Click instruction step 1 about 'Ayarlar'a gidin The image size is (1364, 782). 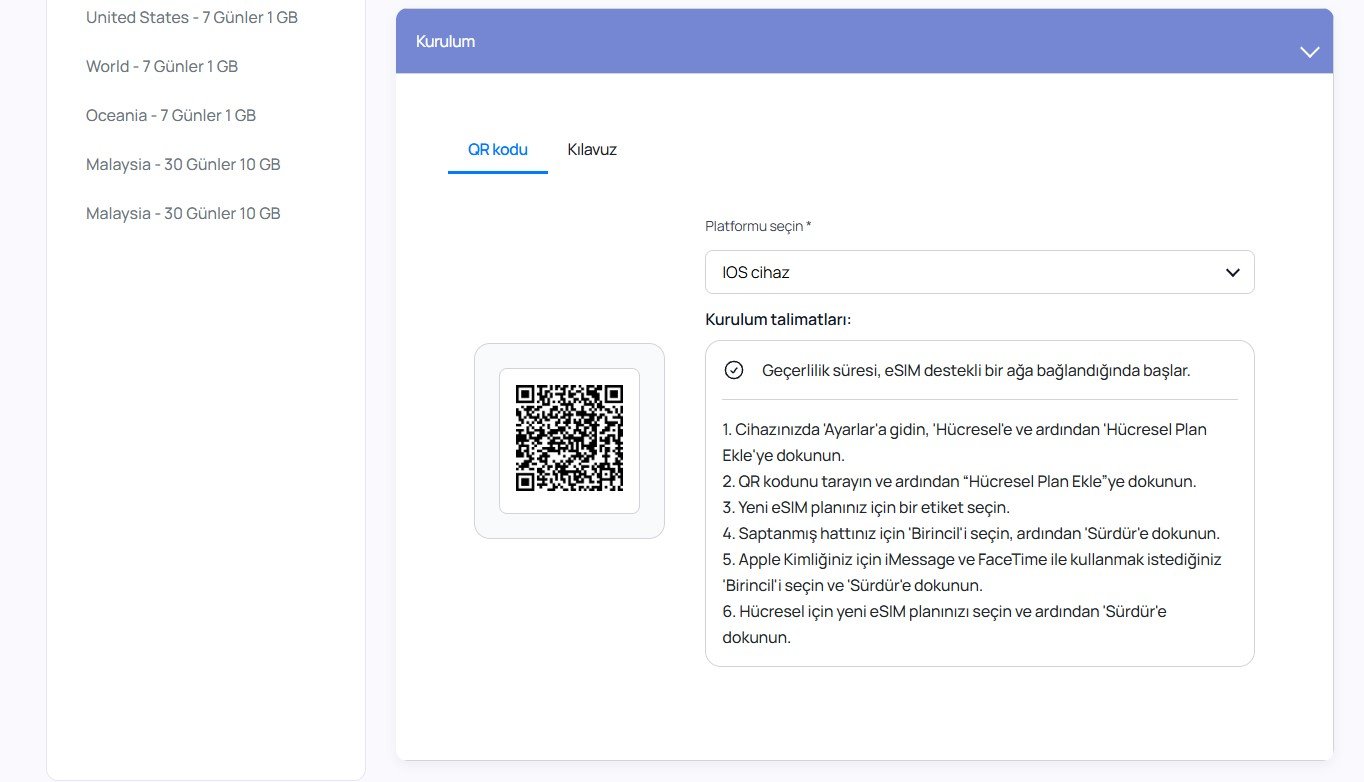tap(965, 442)
